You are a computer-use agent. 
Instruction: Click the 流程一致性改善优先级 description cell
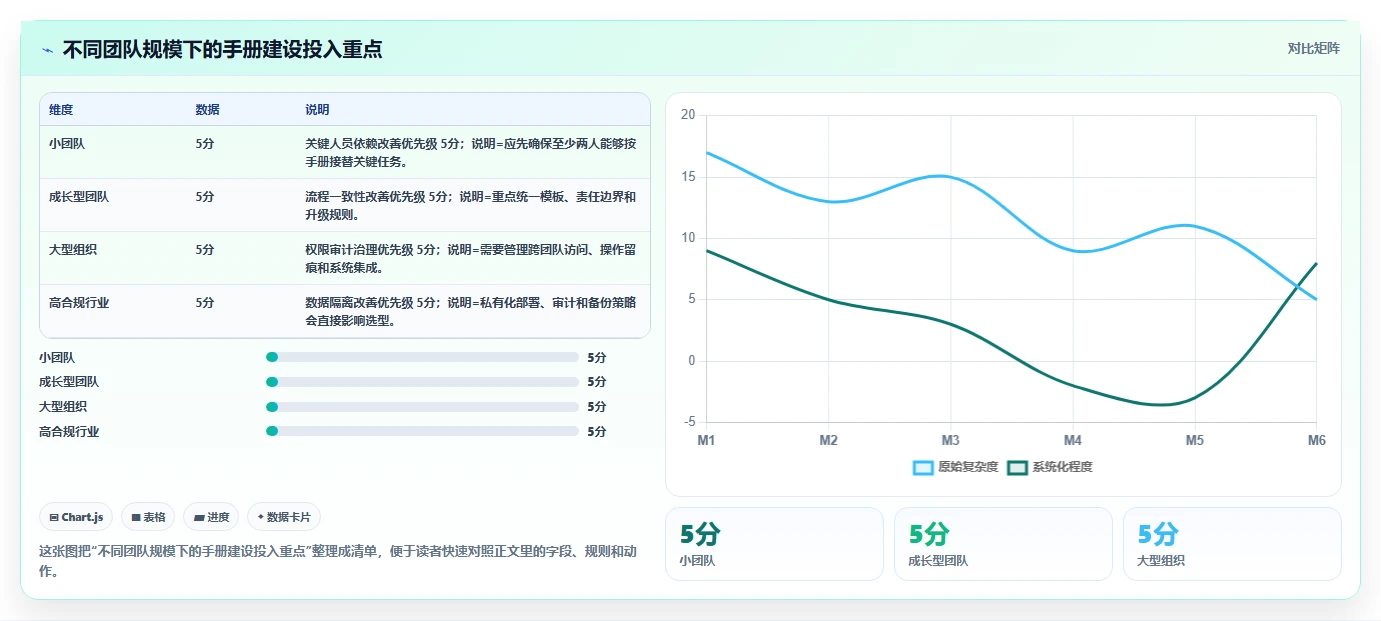[471, 205]
